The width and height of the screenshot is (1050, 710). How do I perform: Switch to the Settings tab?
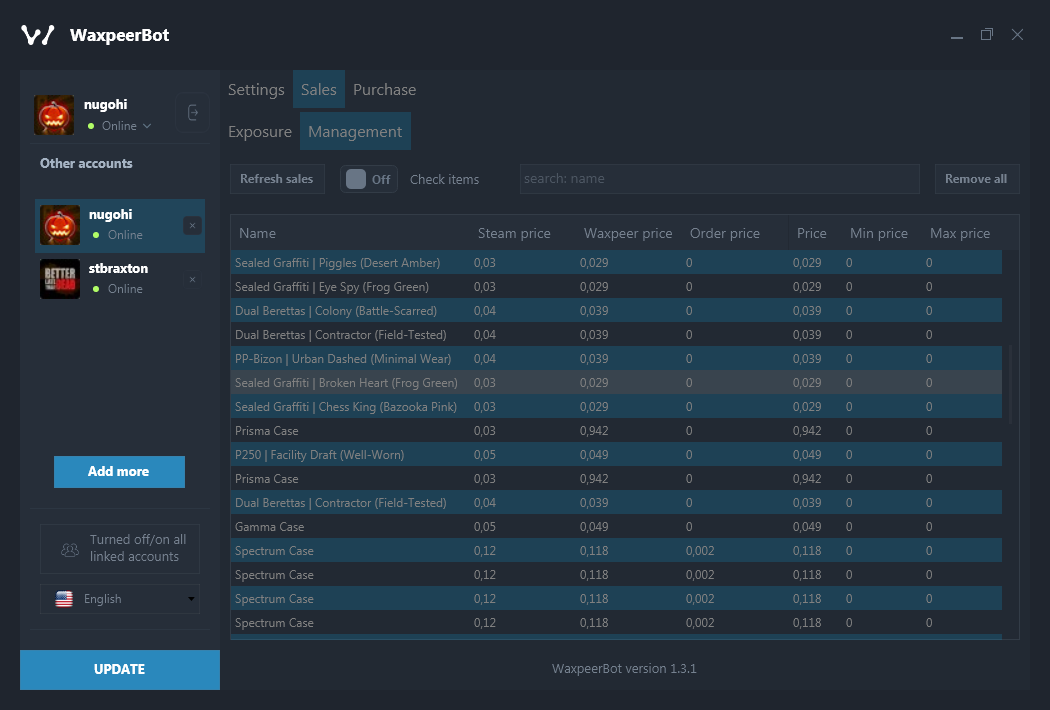[256, 90]
